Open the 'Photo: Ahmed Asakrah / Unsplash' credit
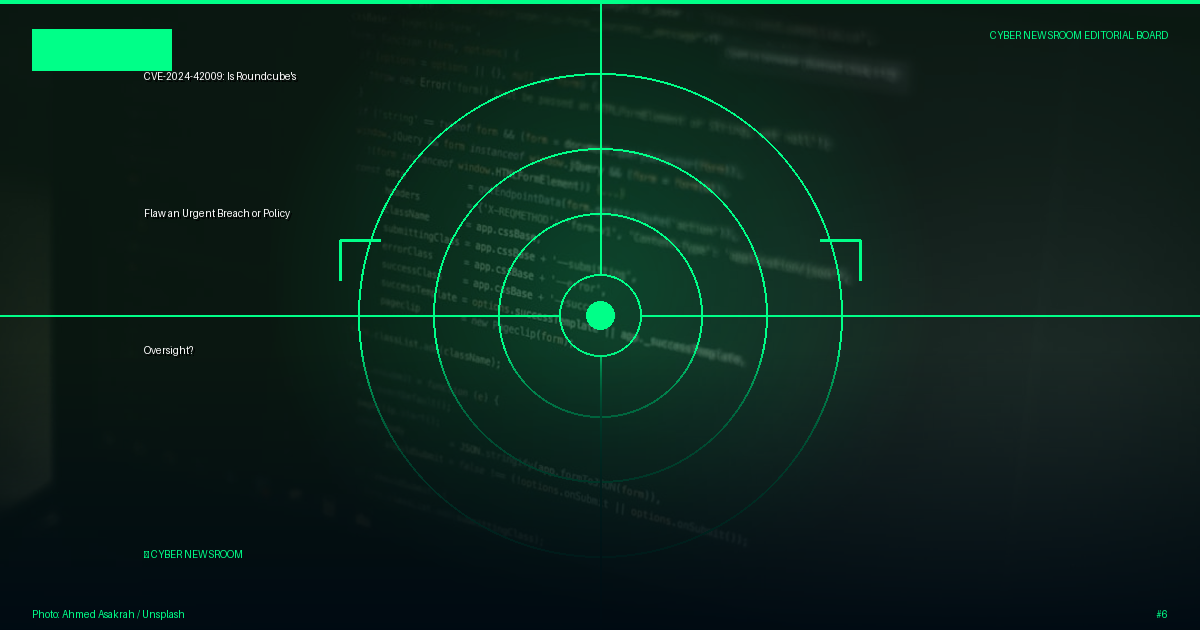The height and width of the screenshot is (630, 1200). coord(108,614)
